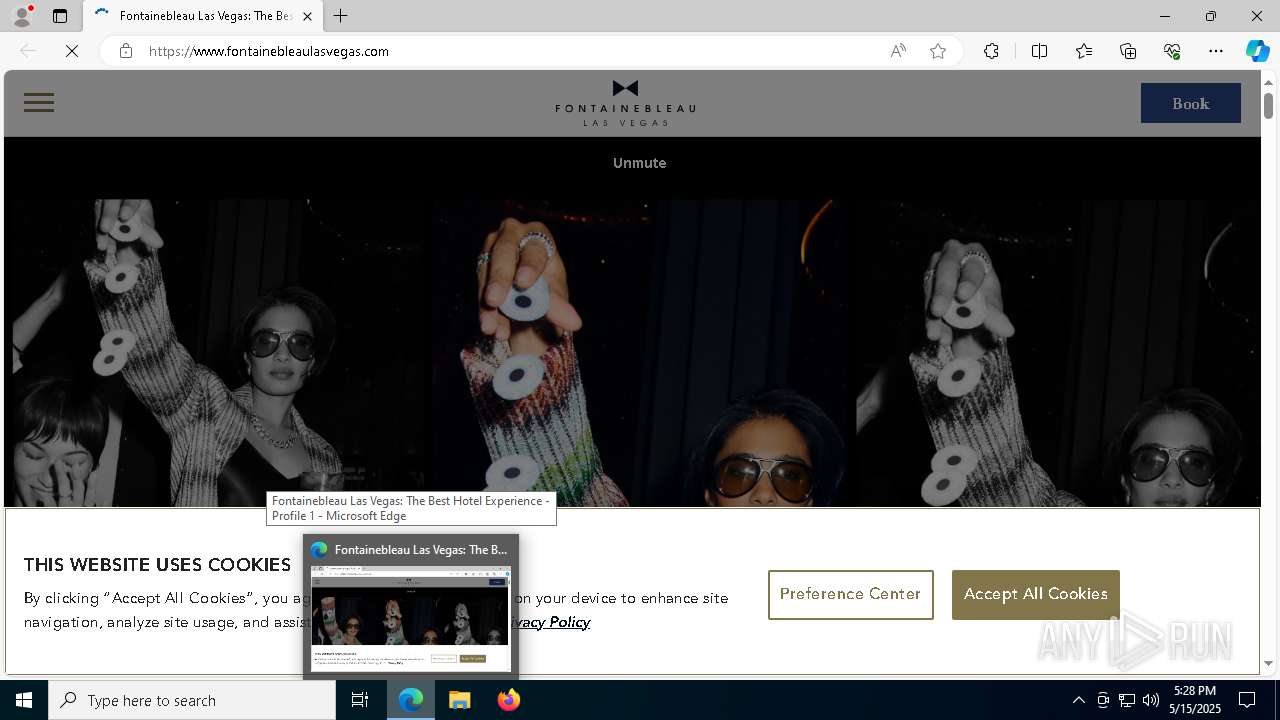Open the Extensions icon
This screenshot has height=720, width=1280.
(x=991, y=51)
